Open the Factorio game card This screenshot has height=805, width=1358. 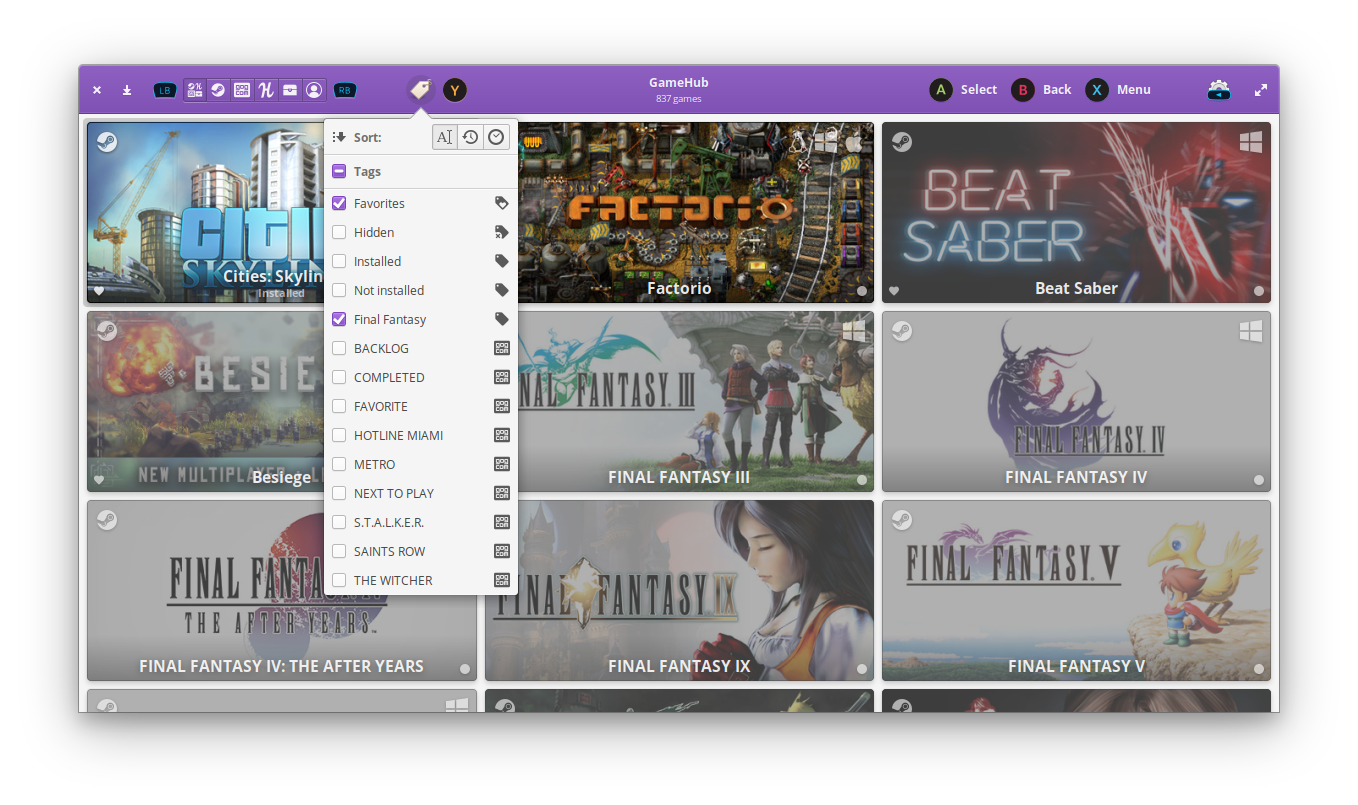(679, 212)
